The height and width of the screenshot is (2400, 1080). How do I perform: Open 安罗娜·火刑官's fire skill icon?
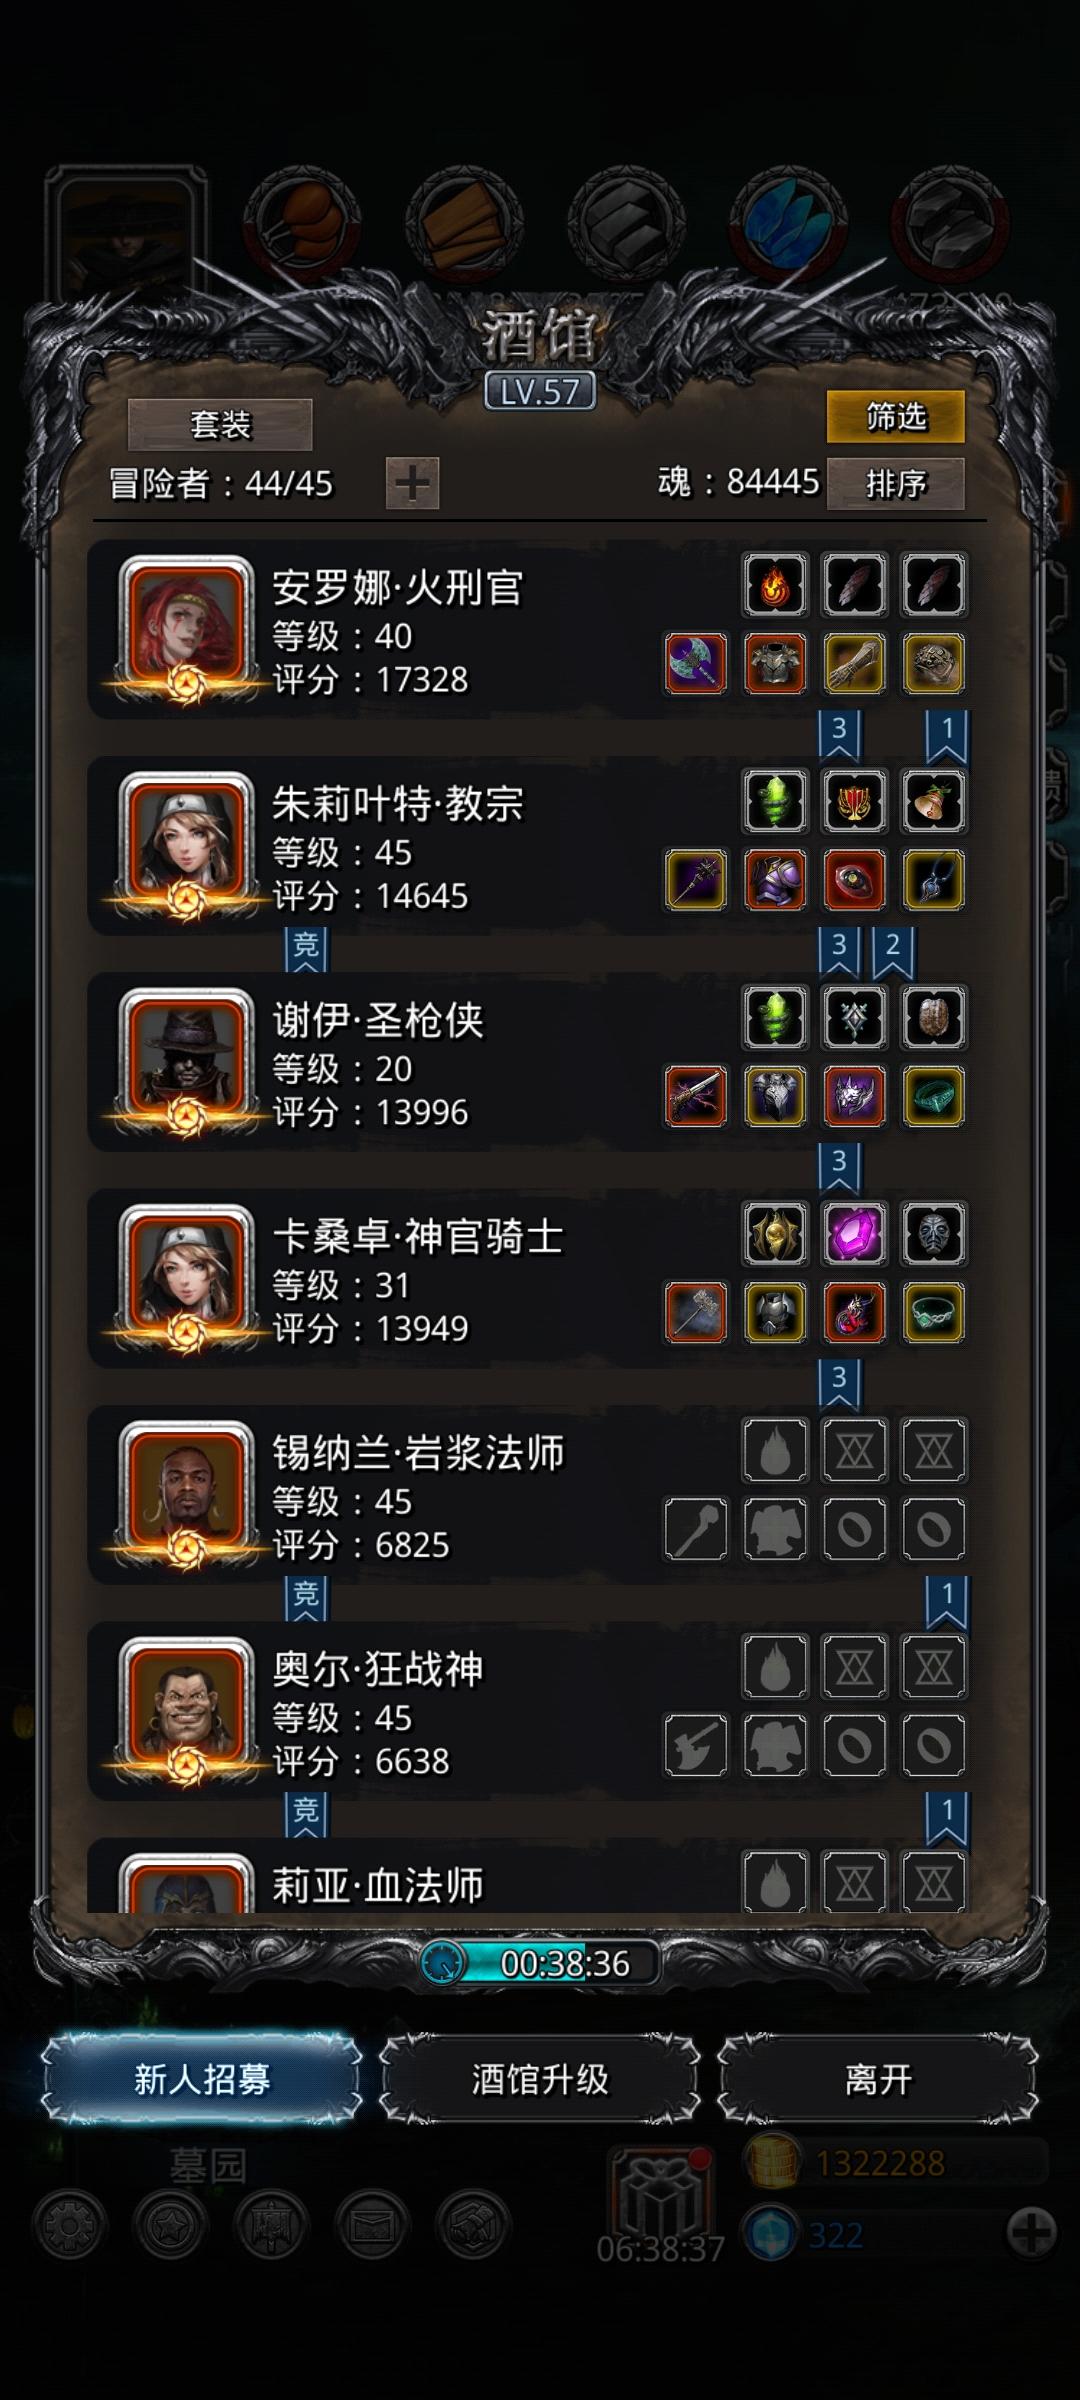coord(775,585)
